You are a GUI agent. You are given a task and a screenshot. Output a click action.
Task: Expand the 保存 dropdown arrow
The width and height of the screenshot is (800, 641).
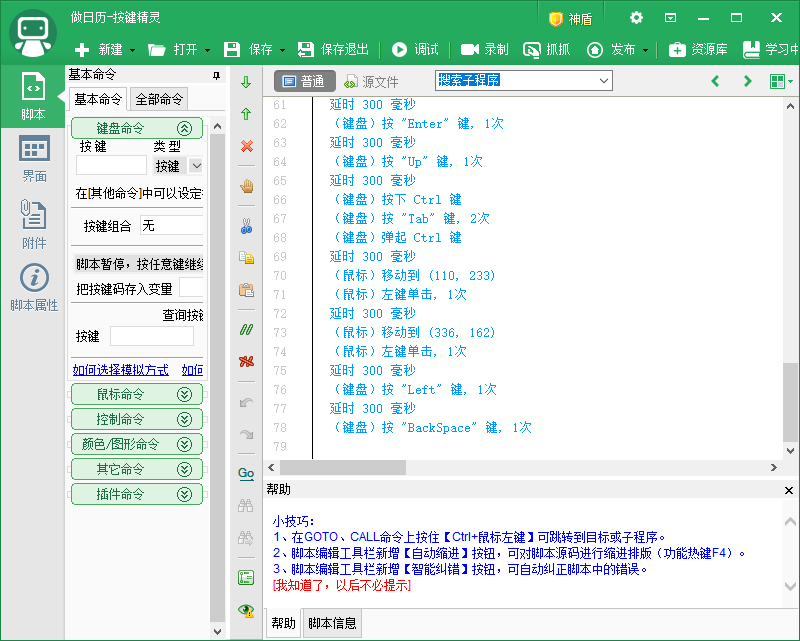tap(283, 50)
